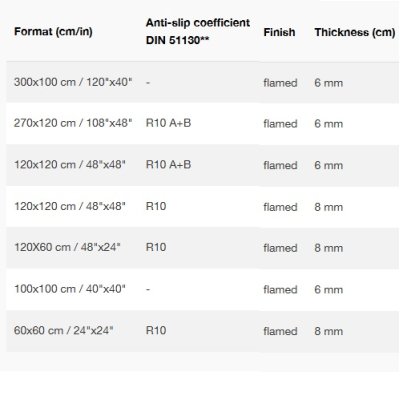Screen dimensions: 400x400
Task: Click R10 A+B in the 270x120 row
Action: tap(168, 123)
